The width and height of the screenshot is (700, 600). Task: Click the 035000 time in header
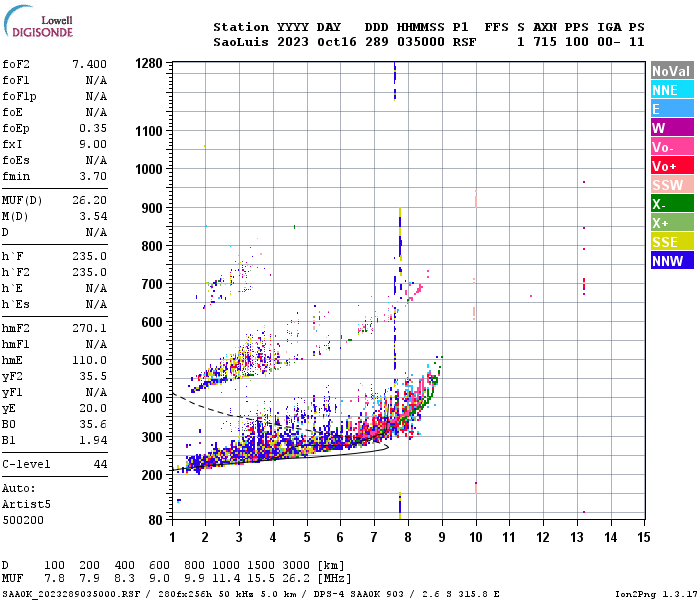pos(421,42)
